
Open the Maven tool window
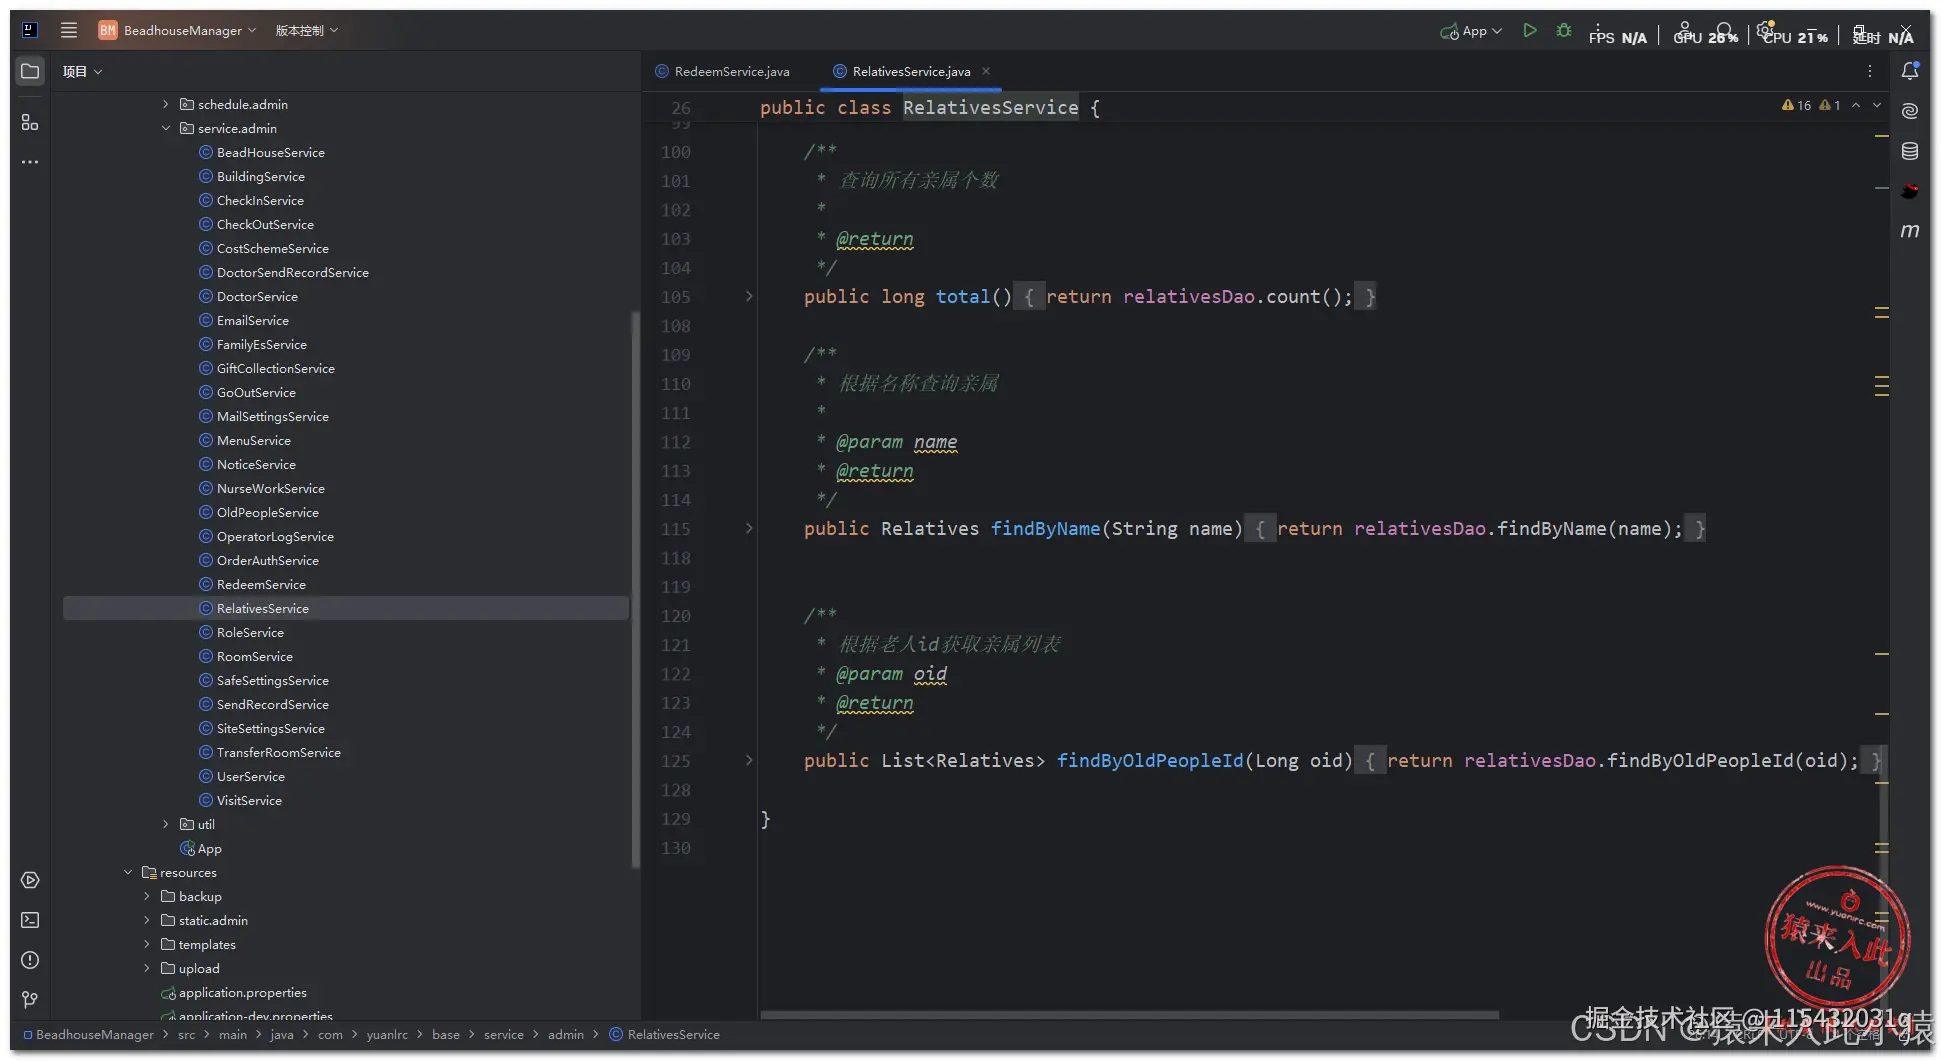coord(1910,231)
